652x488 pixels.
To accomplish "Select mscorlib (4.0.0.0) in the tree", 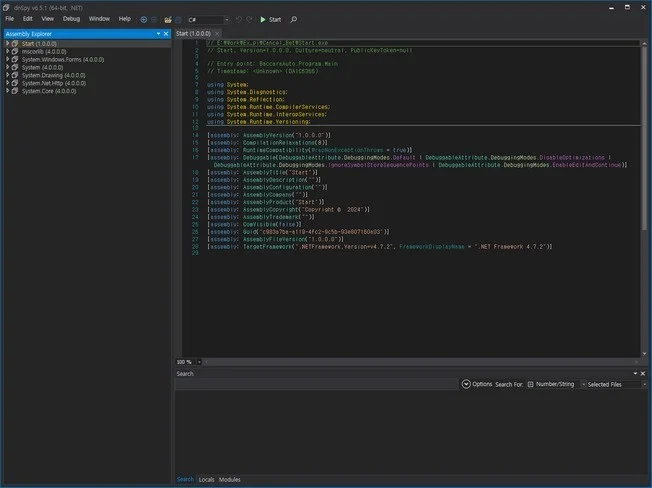I will click(x=44, y=52).
